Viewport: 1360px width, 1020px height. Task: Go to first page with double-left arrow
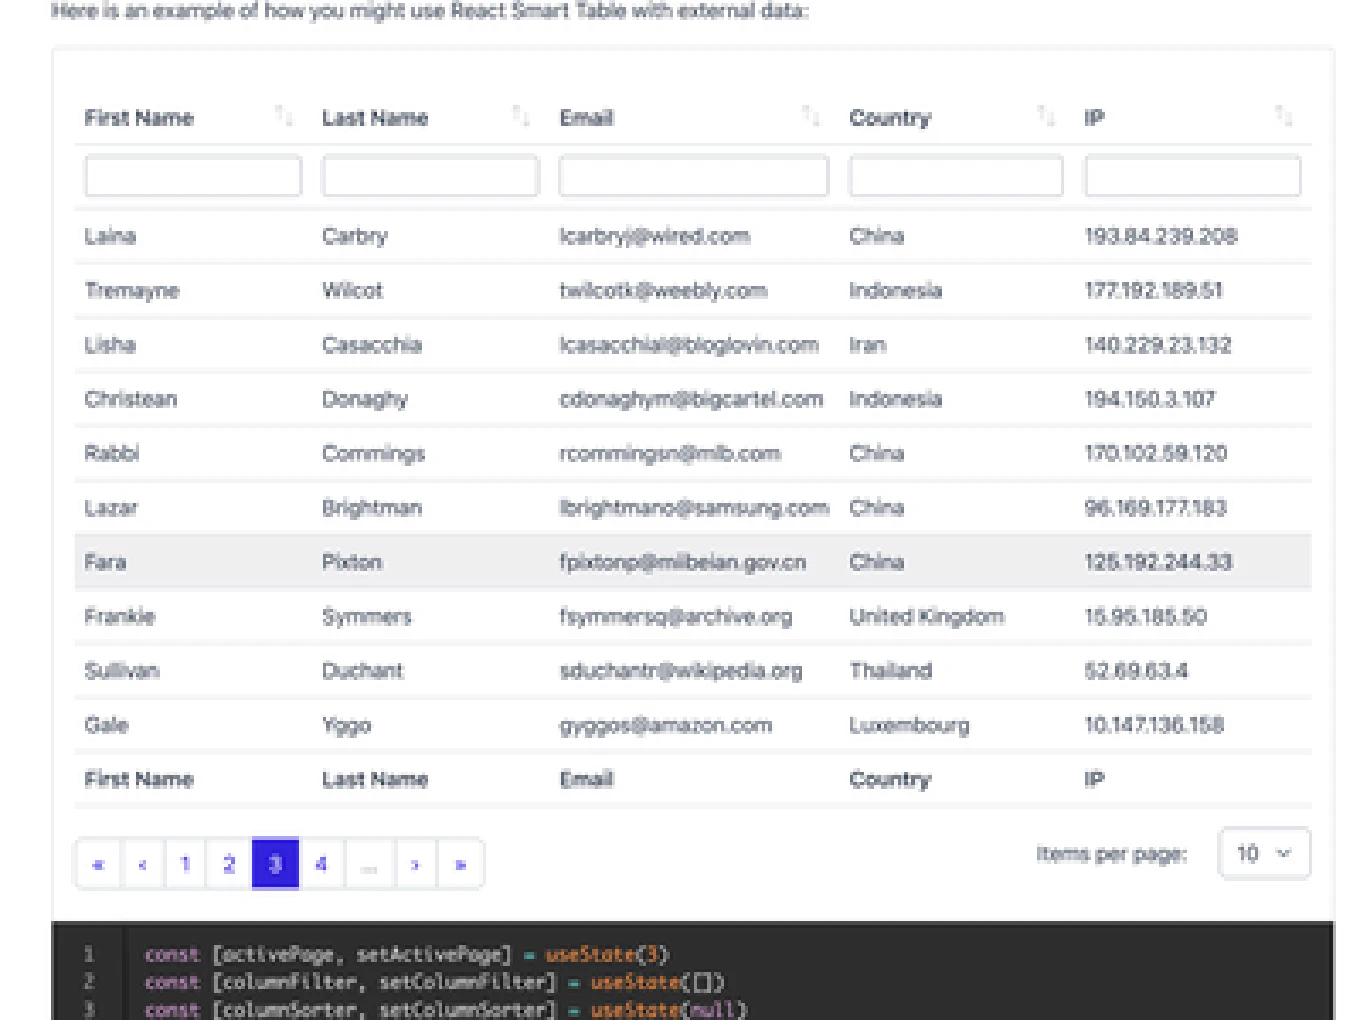pyautogui.click(x=98, y=864)
